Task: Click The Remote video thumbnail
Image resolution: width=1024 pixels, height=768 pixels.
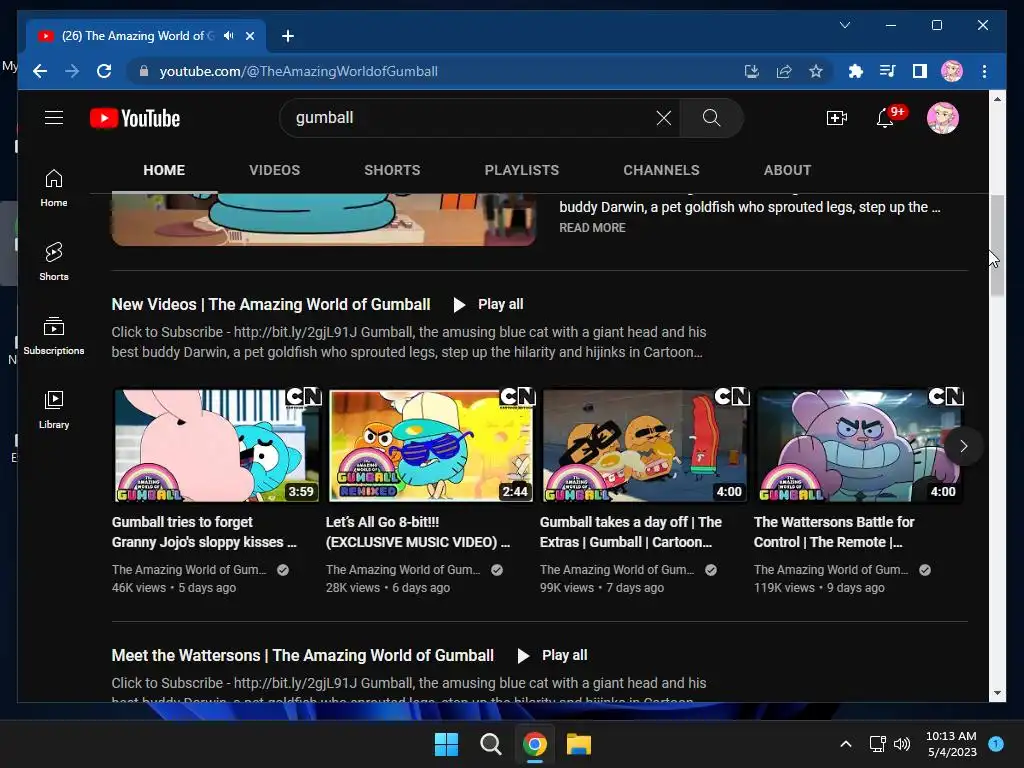Action: click(859, 445)
